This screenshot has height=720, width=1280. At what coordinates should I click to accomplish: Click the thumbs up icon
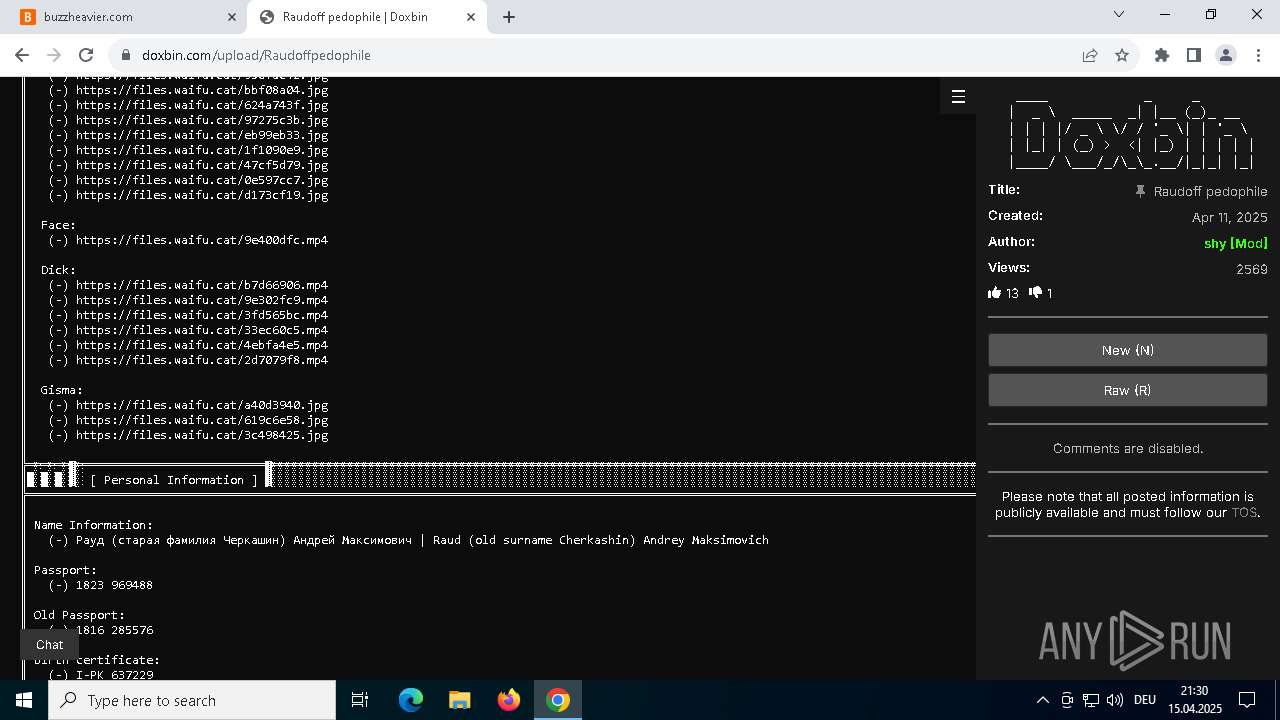994,293
